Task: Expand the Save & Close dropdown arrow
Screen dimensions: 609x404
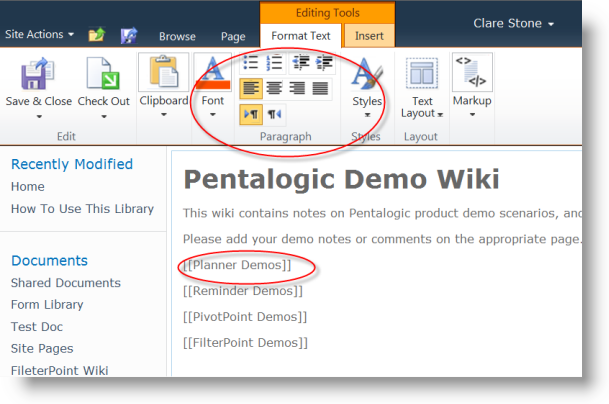Action: (39, 117)
